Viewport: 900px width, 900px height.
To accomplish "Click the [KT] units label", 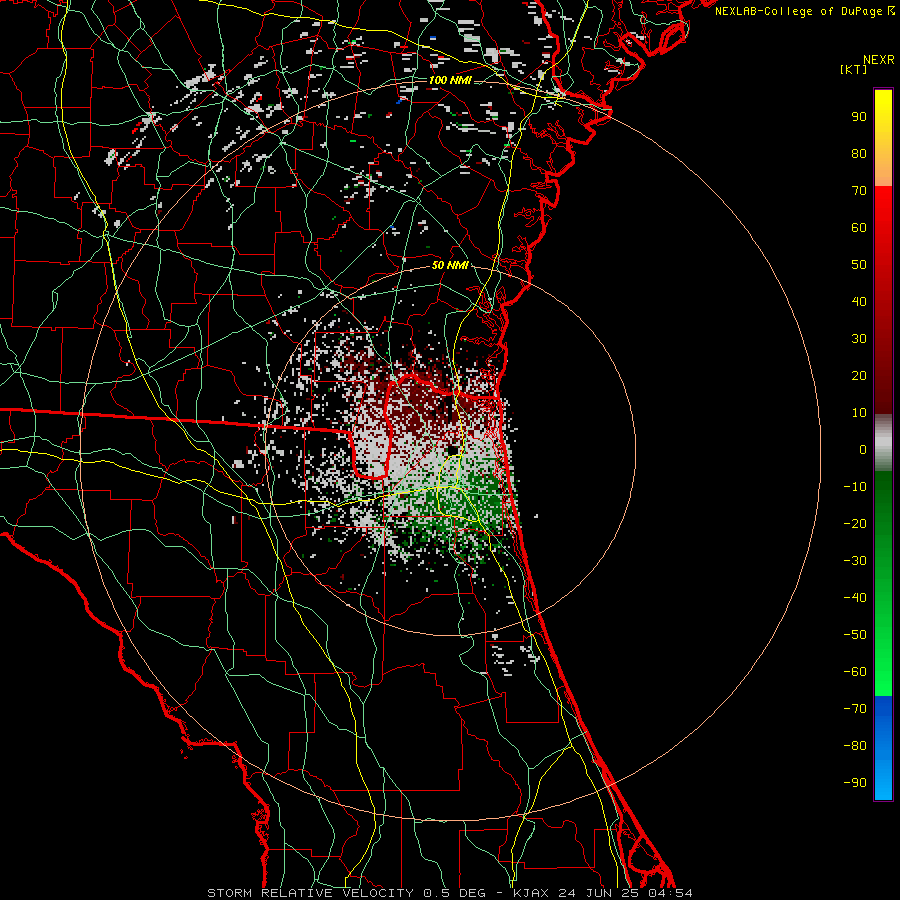I will [853, 69].
